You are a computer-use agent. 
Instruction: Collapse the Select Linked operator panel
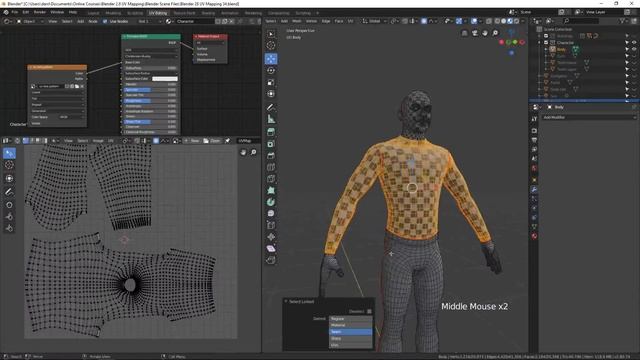(286, 302)
